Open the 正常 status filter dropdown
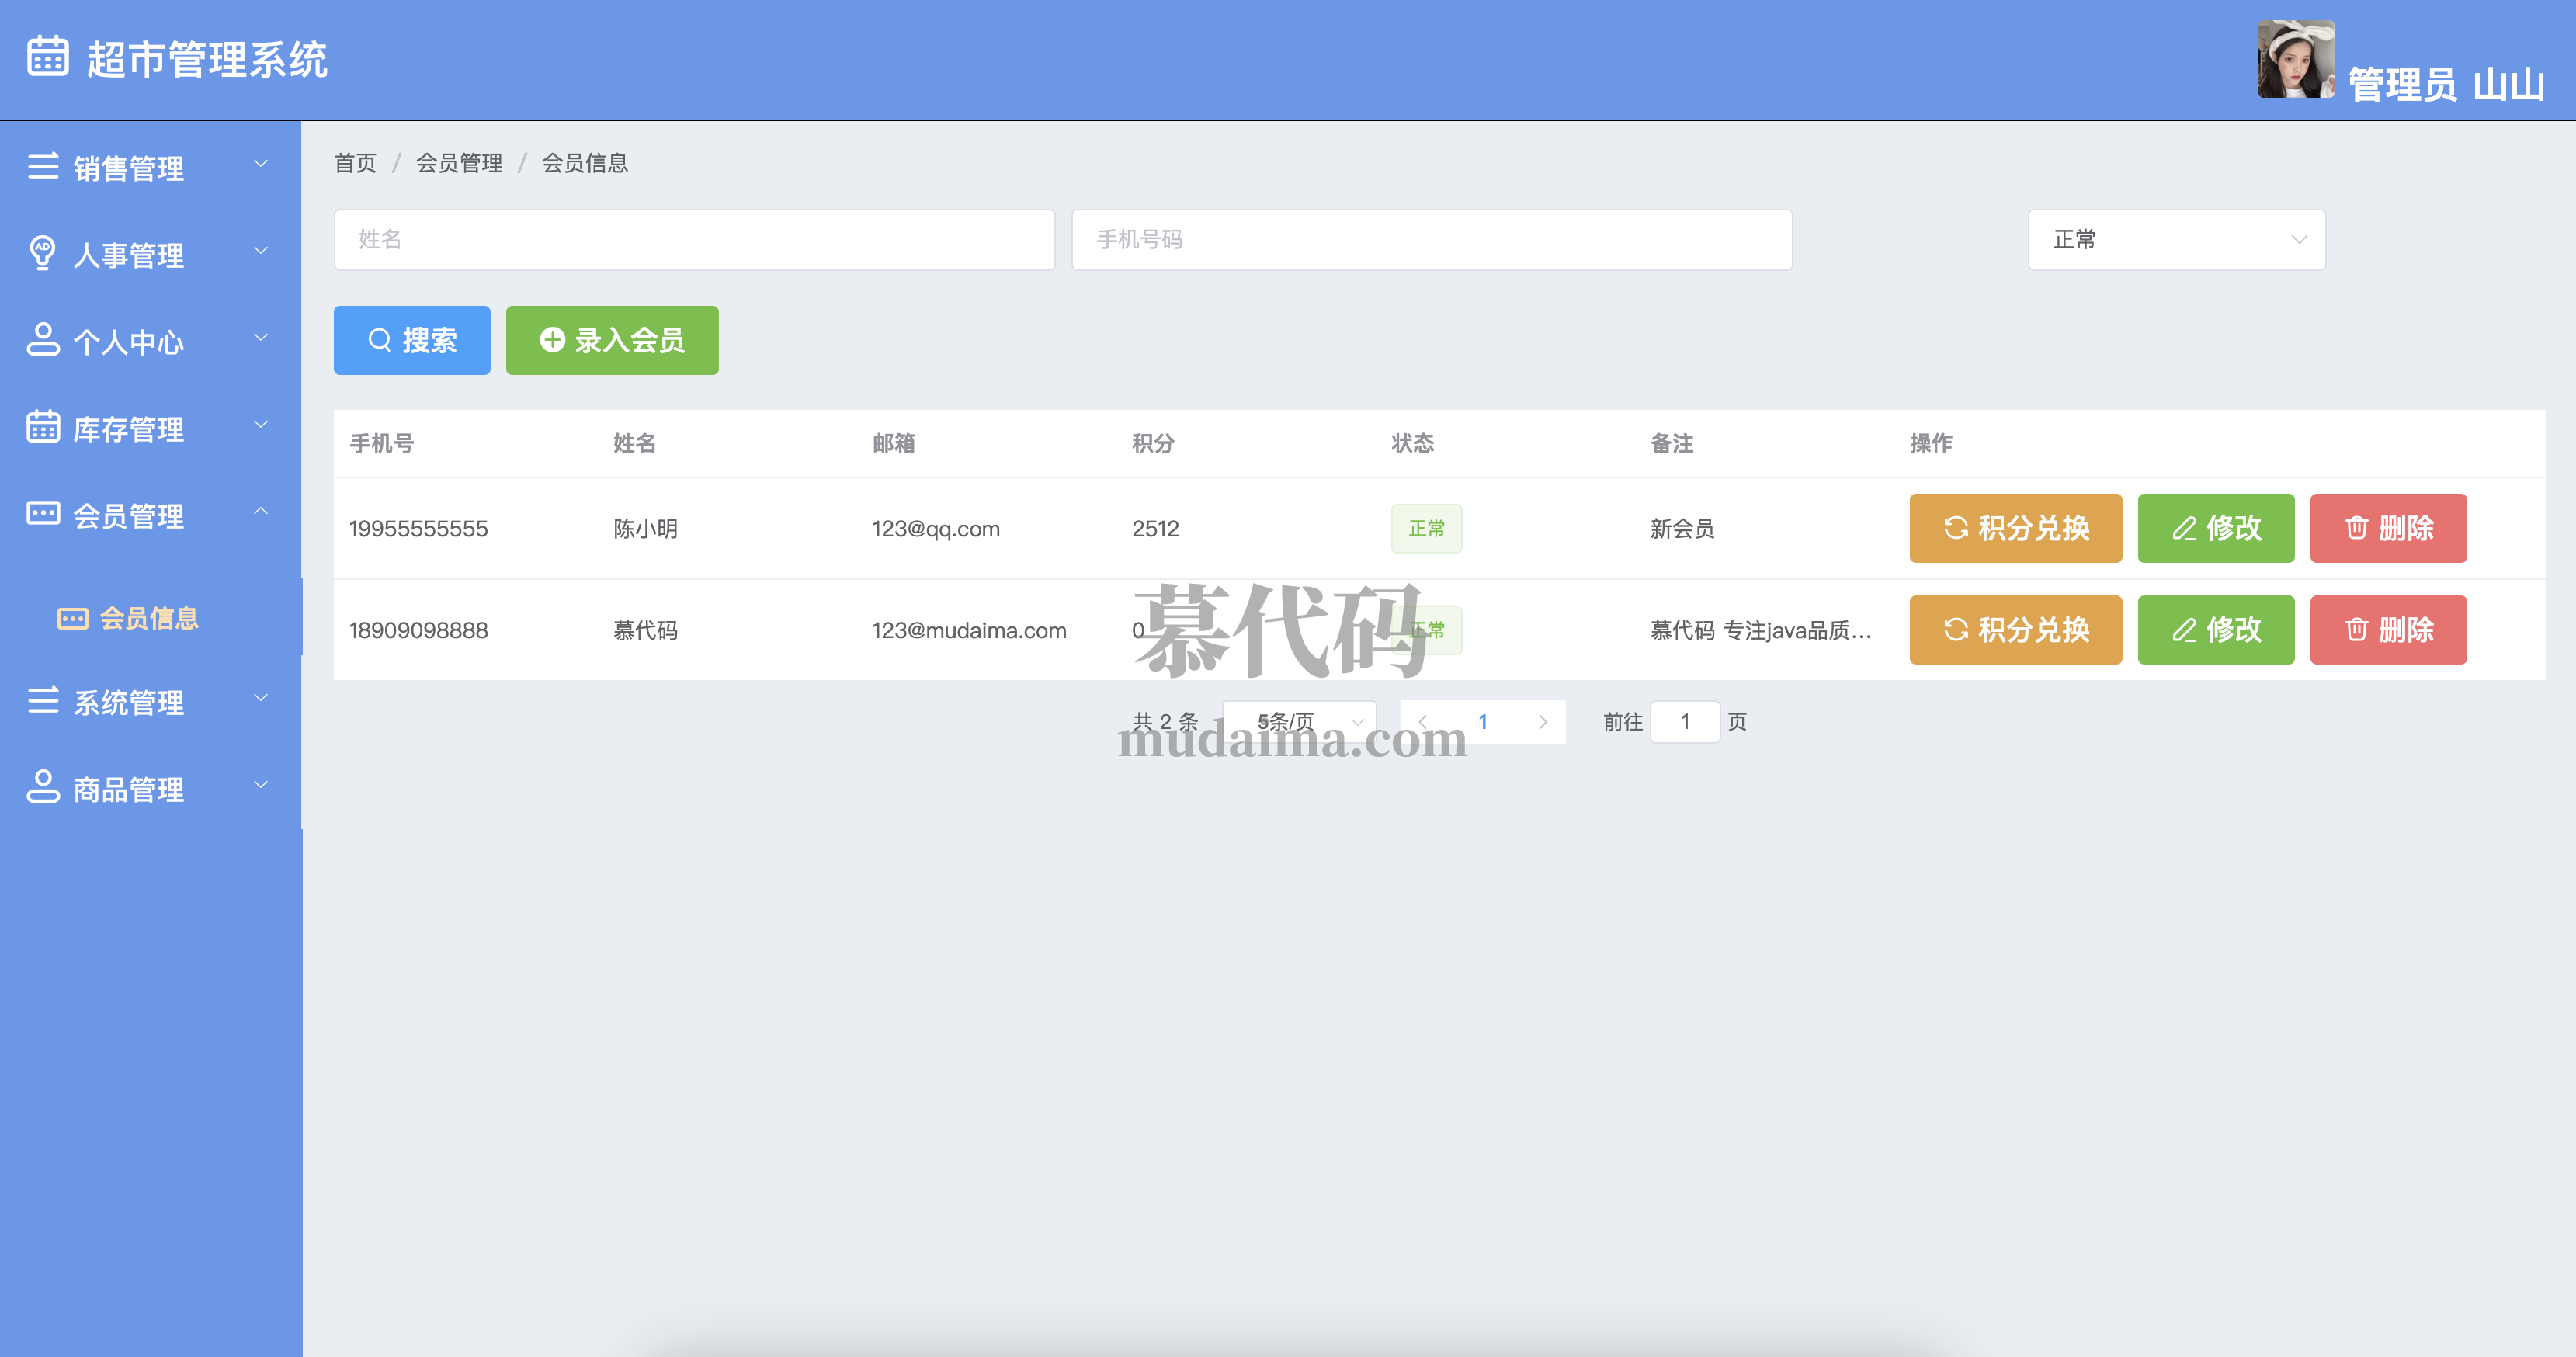The height and width of the screenshot is (1357, 2576). click(x=2176, y=239)
